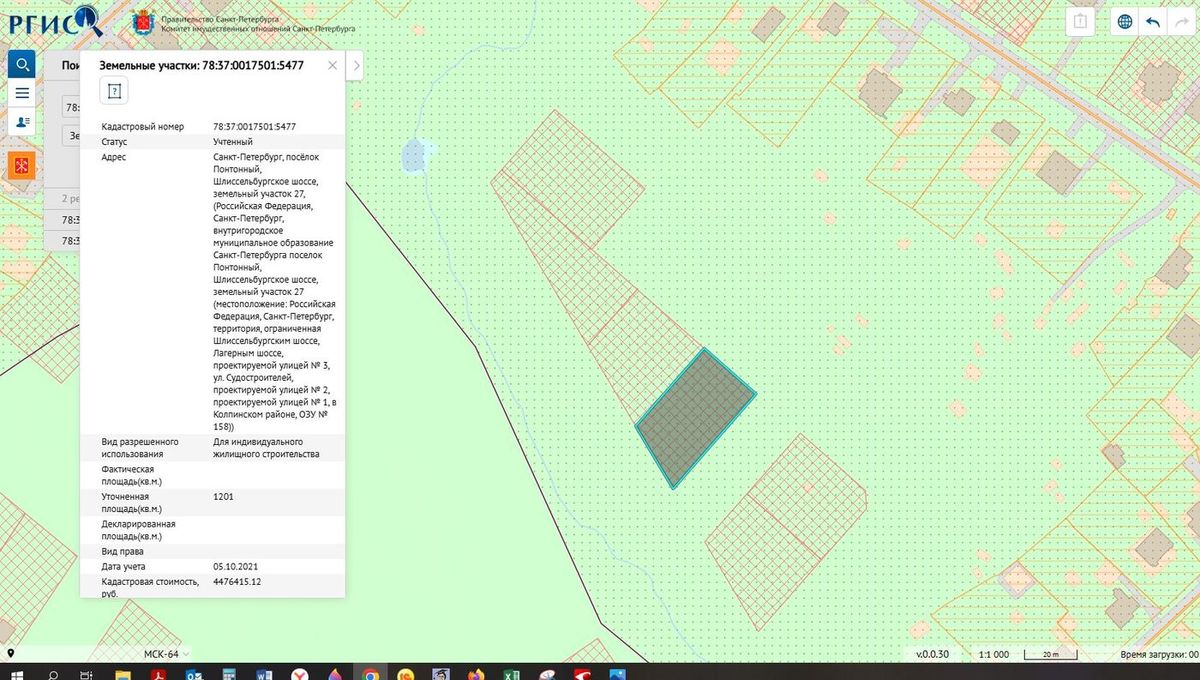Screen dimensions: 1200x680
Task: Click the РГИС logo
Action: pos(58,22)
